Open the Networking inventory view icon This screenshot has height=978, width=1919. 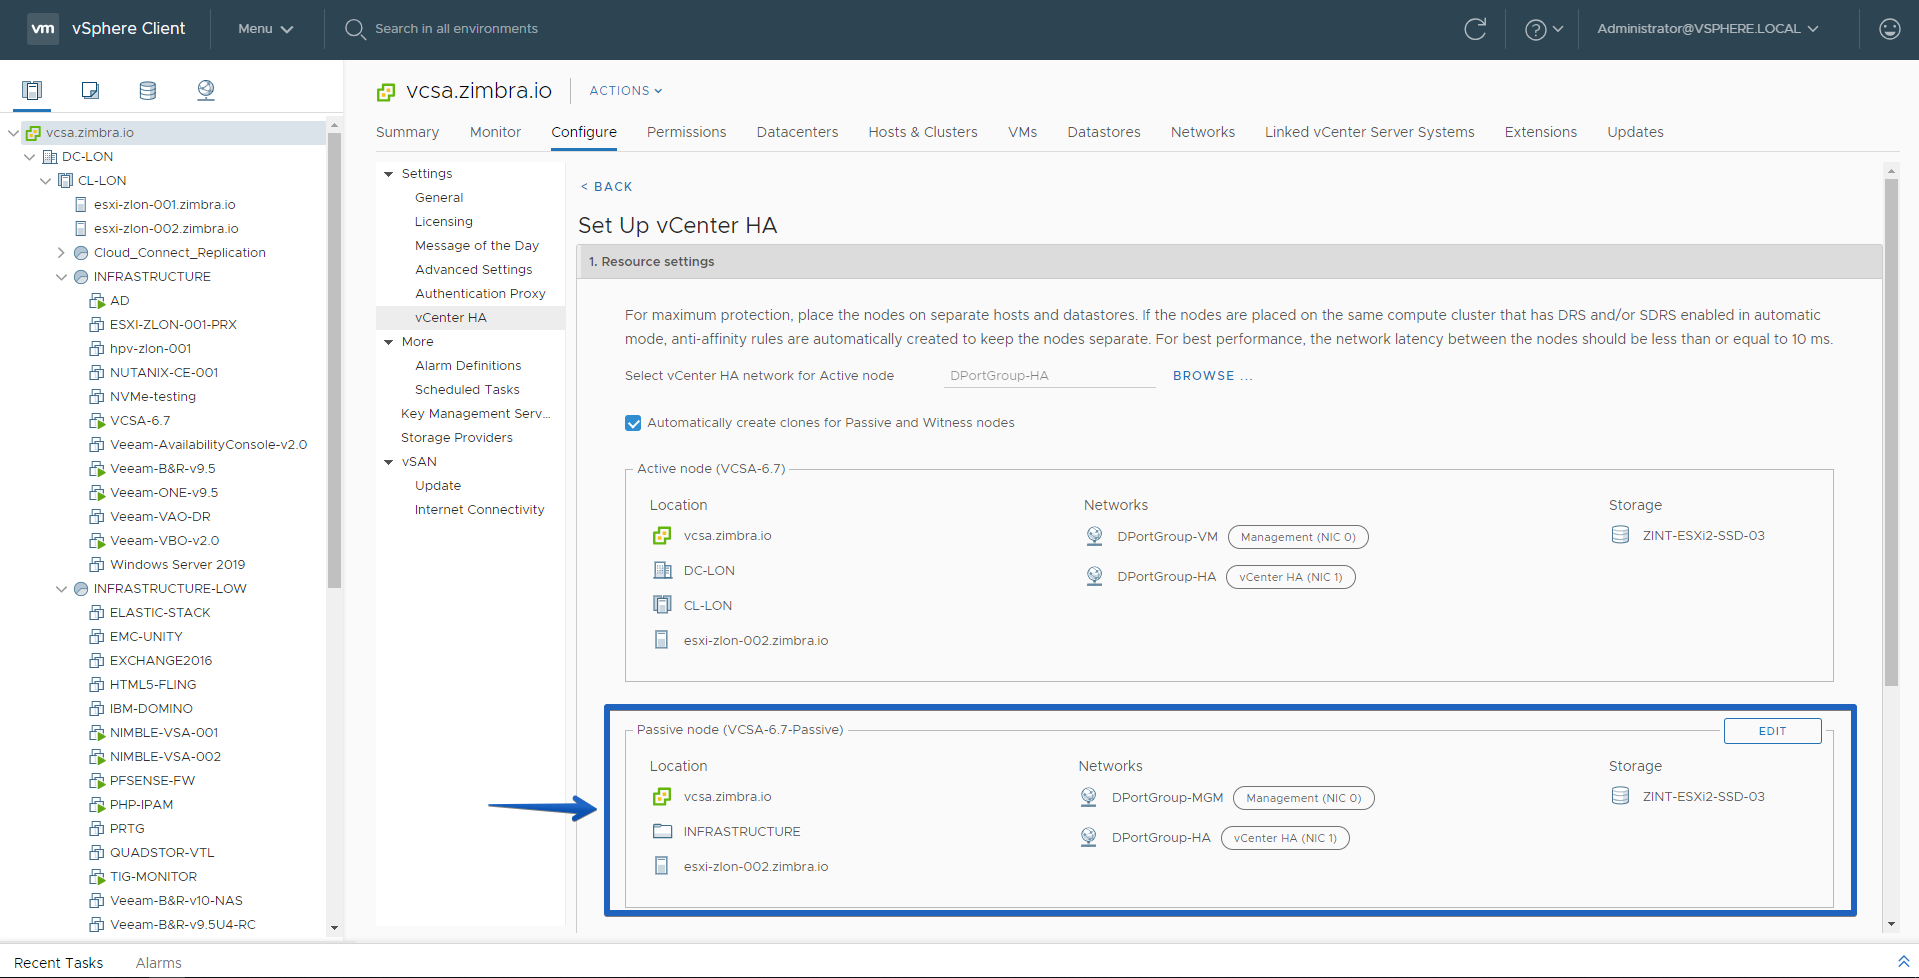(206, 91)
